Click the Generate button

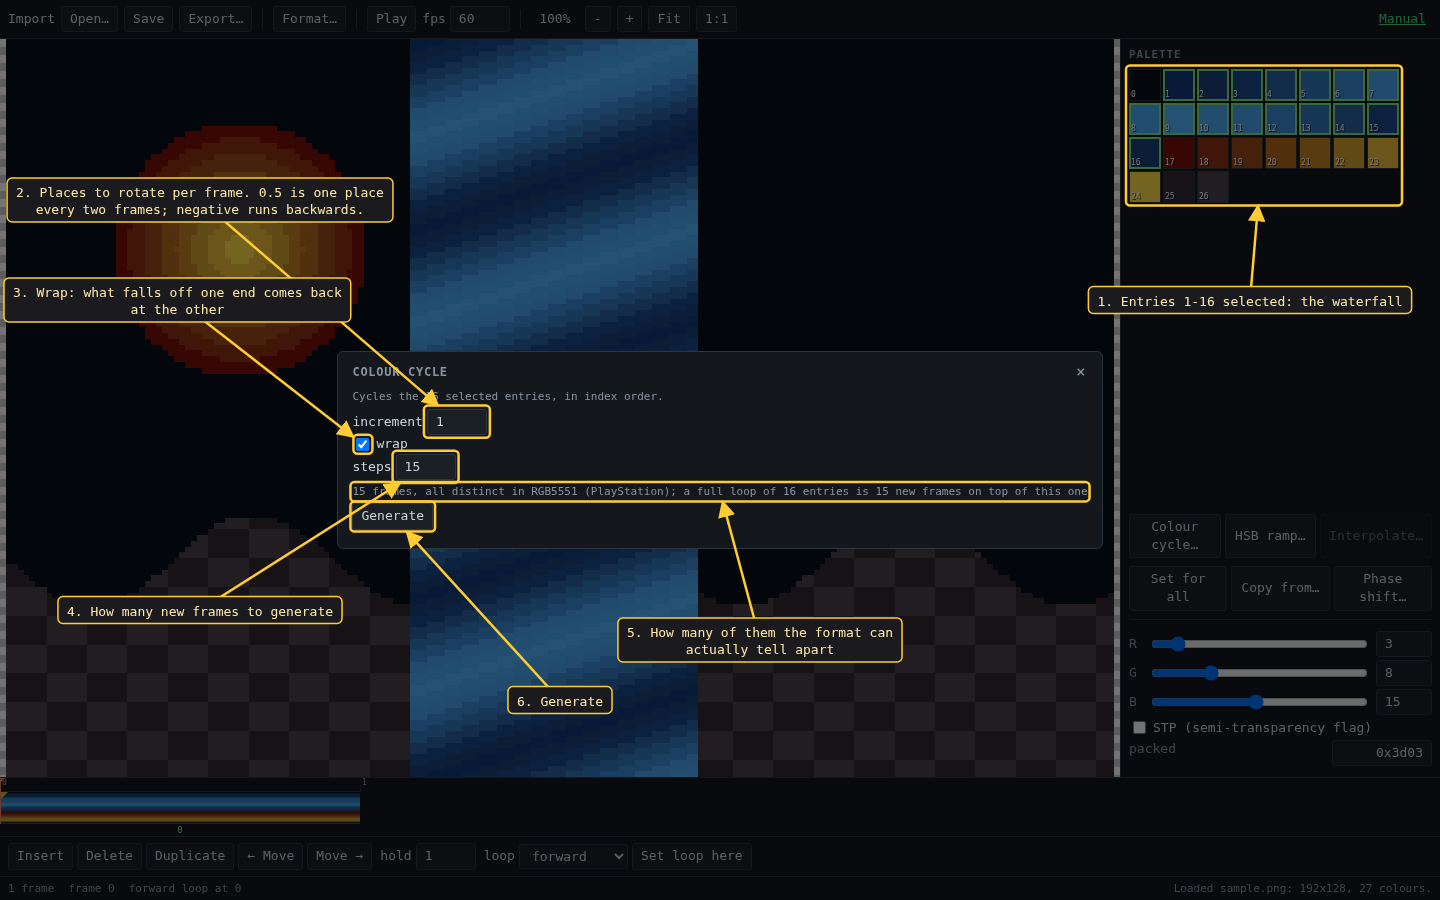pos(393,516)
